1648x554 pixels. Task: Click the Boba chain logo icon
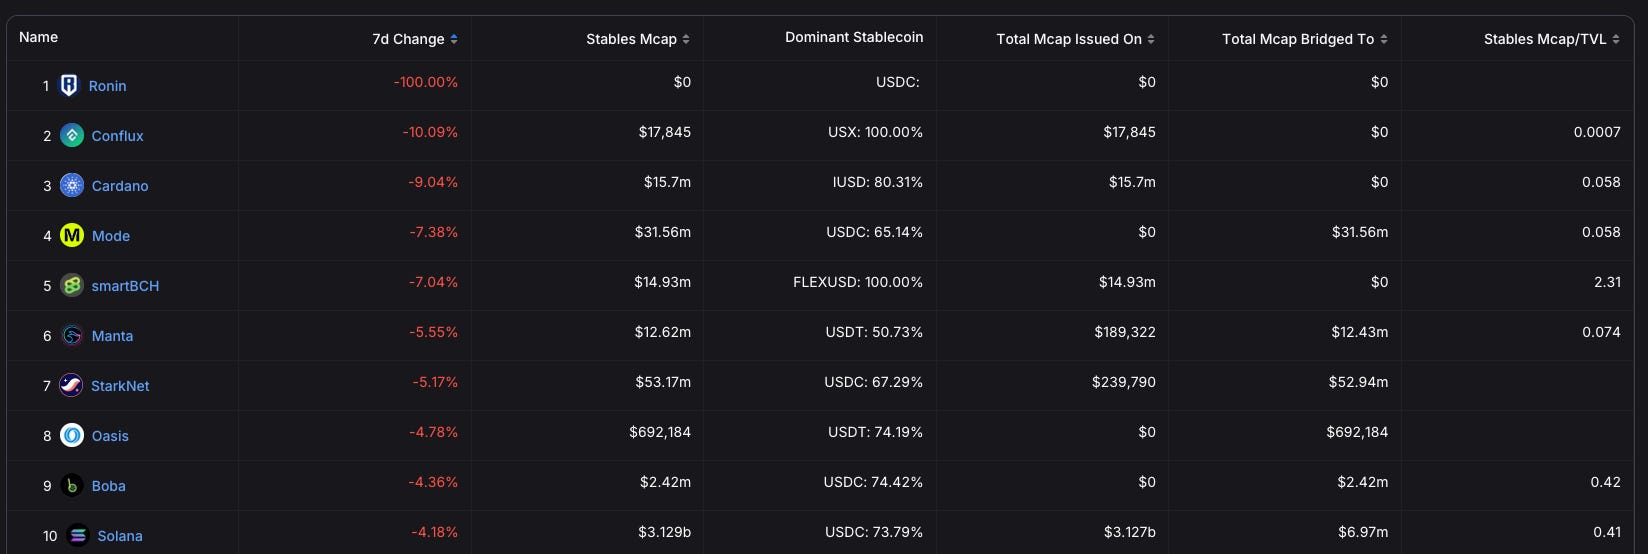tap(72, 486)
